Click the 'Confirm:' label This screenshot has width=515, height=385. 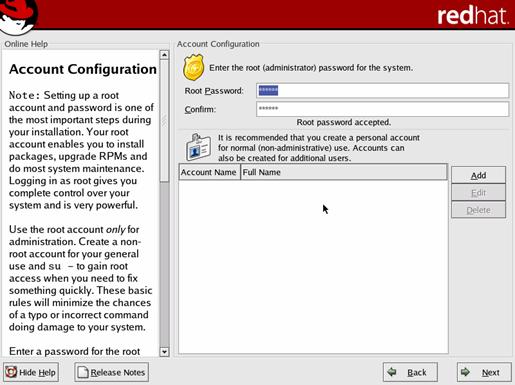pyautogui.click(x=200, y=109)
